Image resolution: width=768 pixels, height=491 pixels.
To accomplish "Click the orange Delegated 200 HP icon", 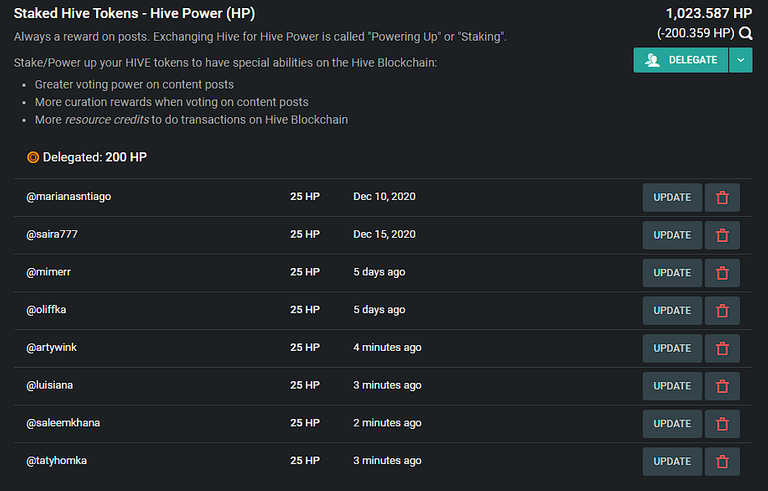I will point(33,157).
